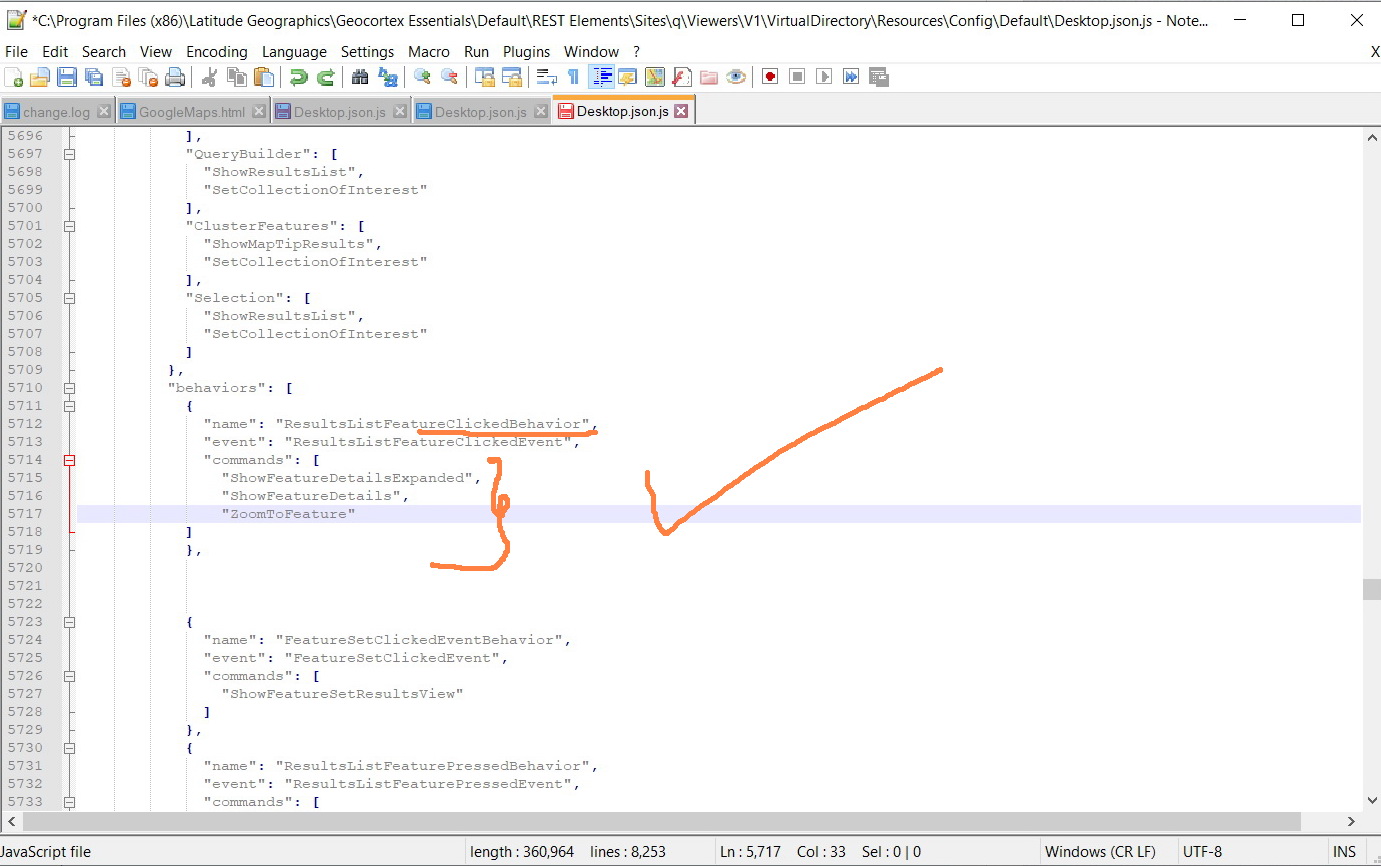This screenshot has height=866, width=1381.
Task: Click the Open file folder icon
Action: pyautogui.click(x=40, y=77)
